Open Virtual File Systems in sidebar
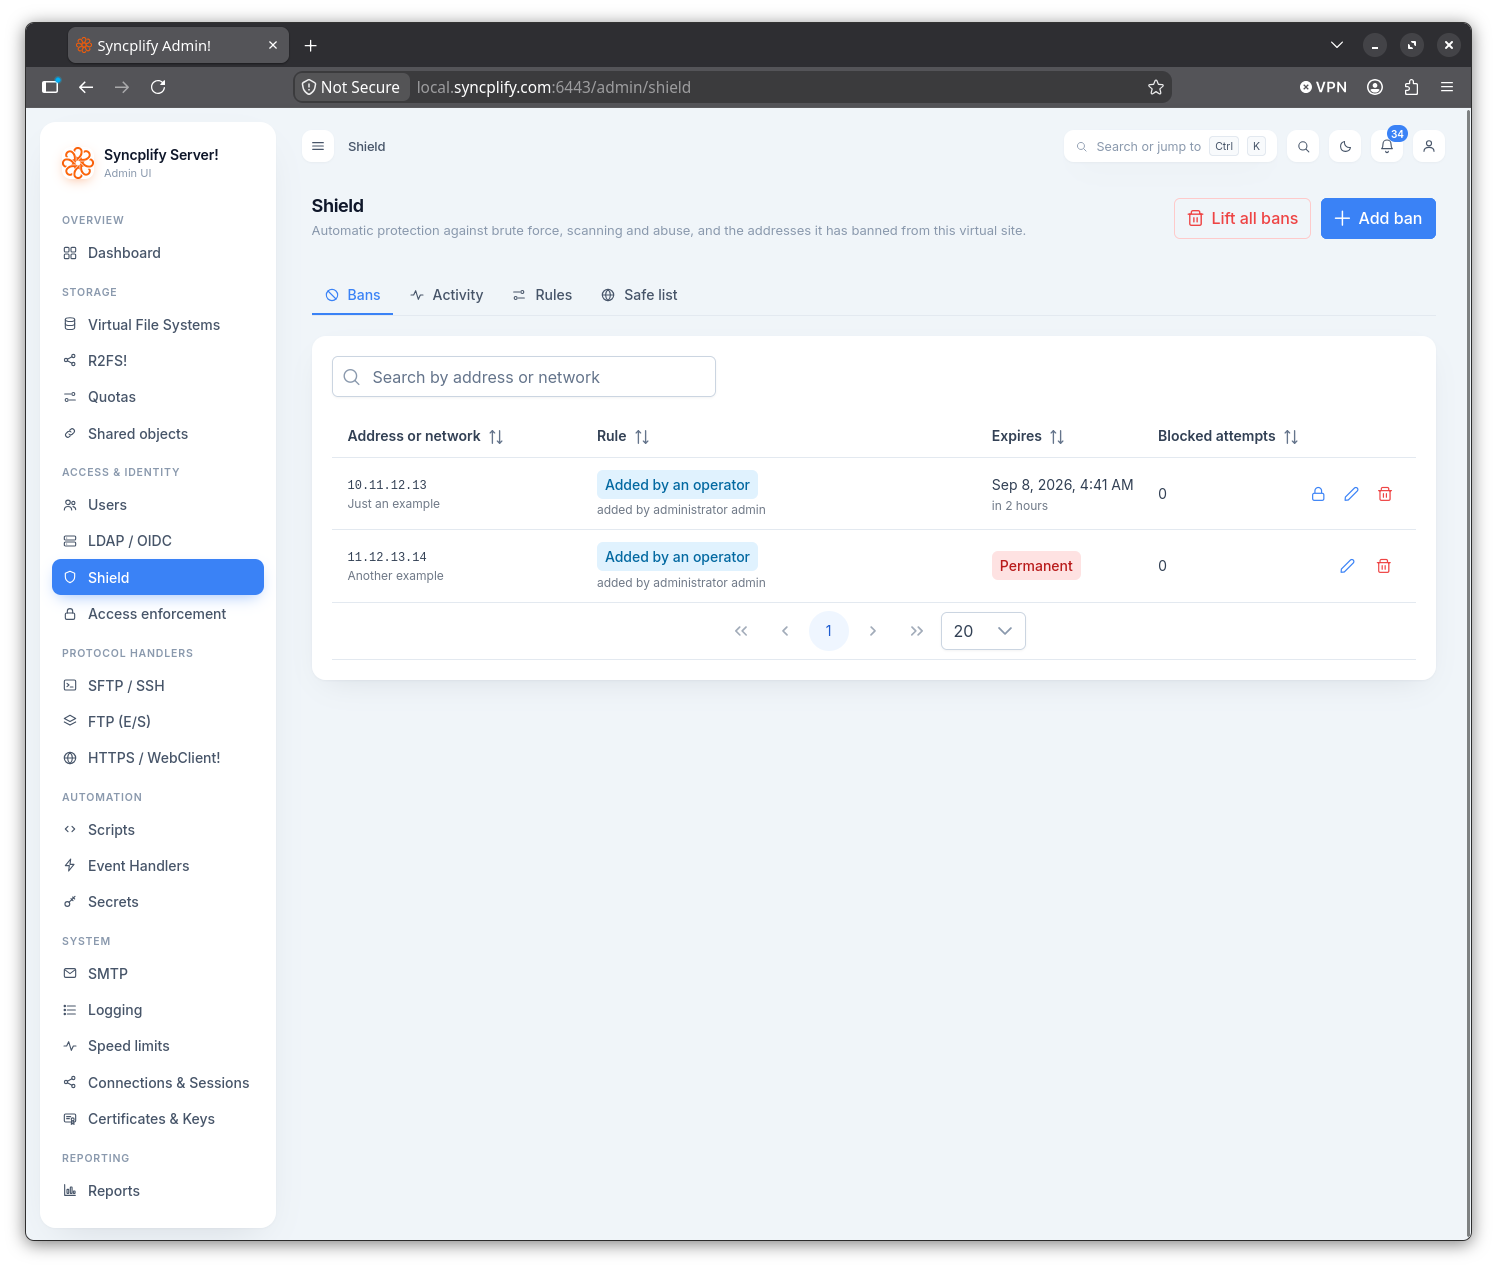Image resolution: width=1497 pixels, height=1269 pixels. [158, 325]
